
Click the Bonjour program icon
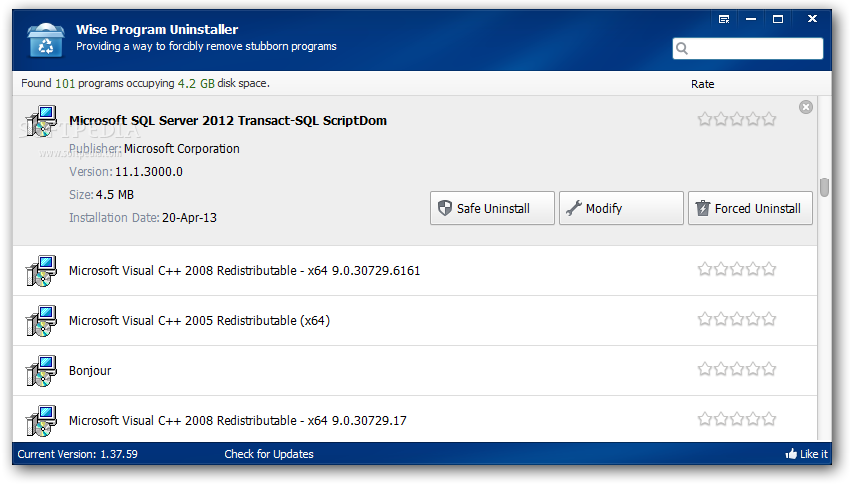[41, 371]
